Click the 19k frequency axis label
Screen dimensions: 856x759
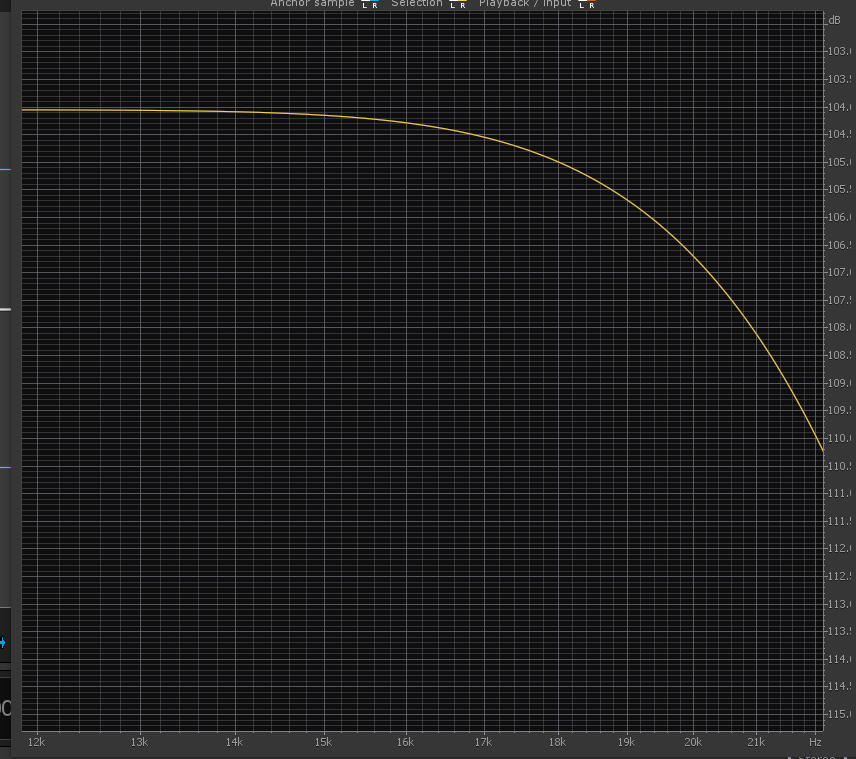click(626, 742)
